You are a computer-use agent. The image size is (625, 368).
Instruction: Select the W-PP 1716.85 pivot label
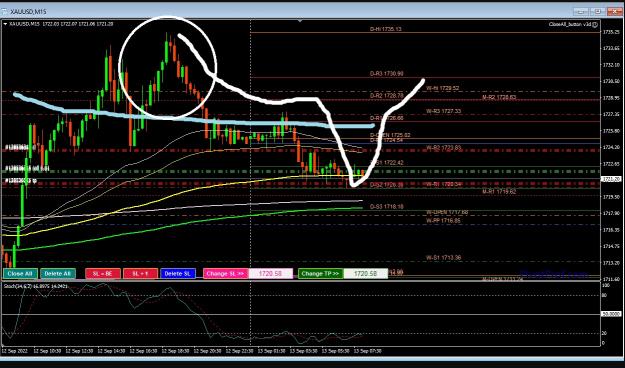[x=443, y=220]
